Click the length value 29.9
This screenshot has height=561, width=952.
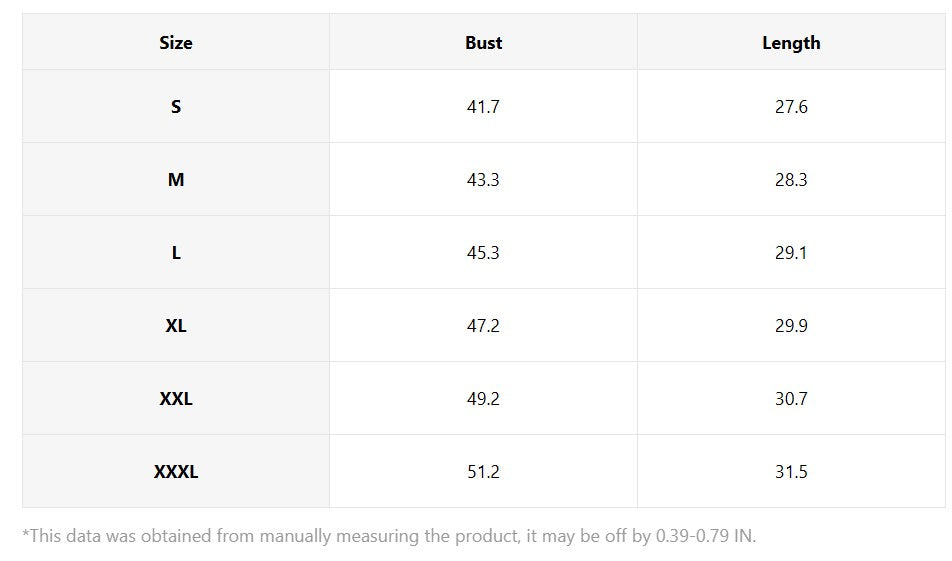pyautogui.click(x=791, y=325)
